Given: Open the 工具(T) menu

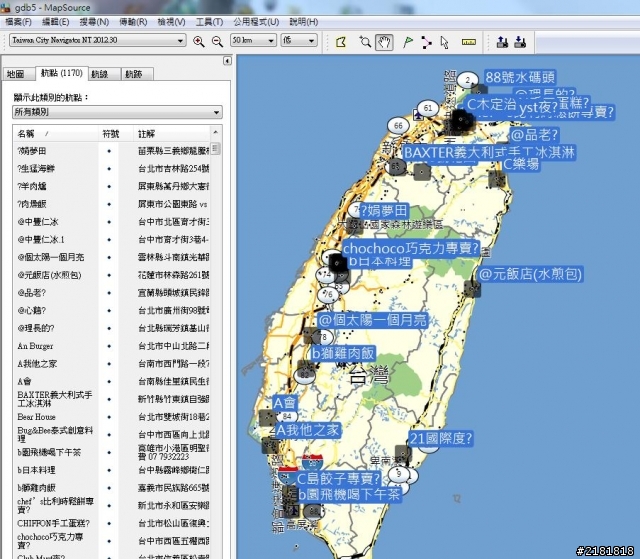Looking at the screenshot, I should click(209, 22).
